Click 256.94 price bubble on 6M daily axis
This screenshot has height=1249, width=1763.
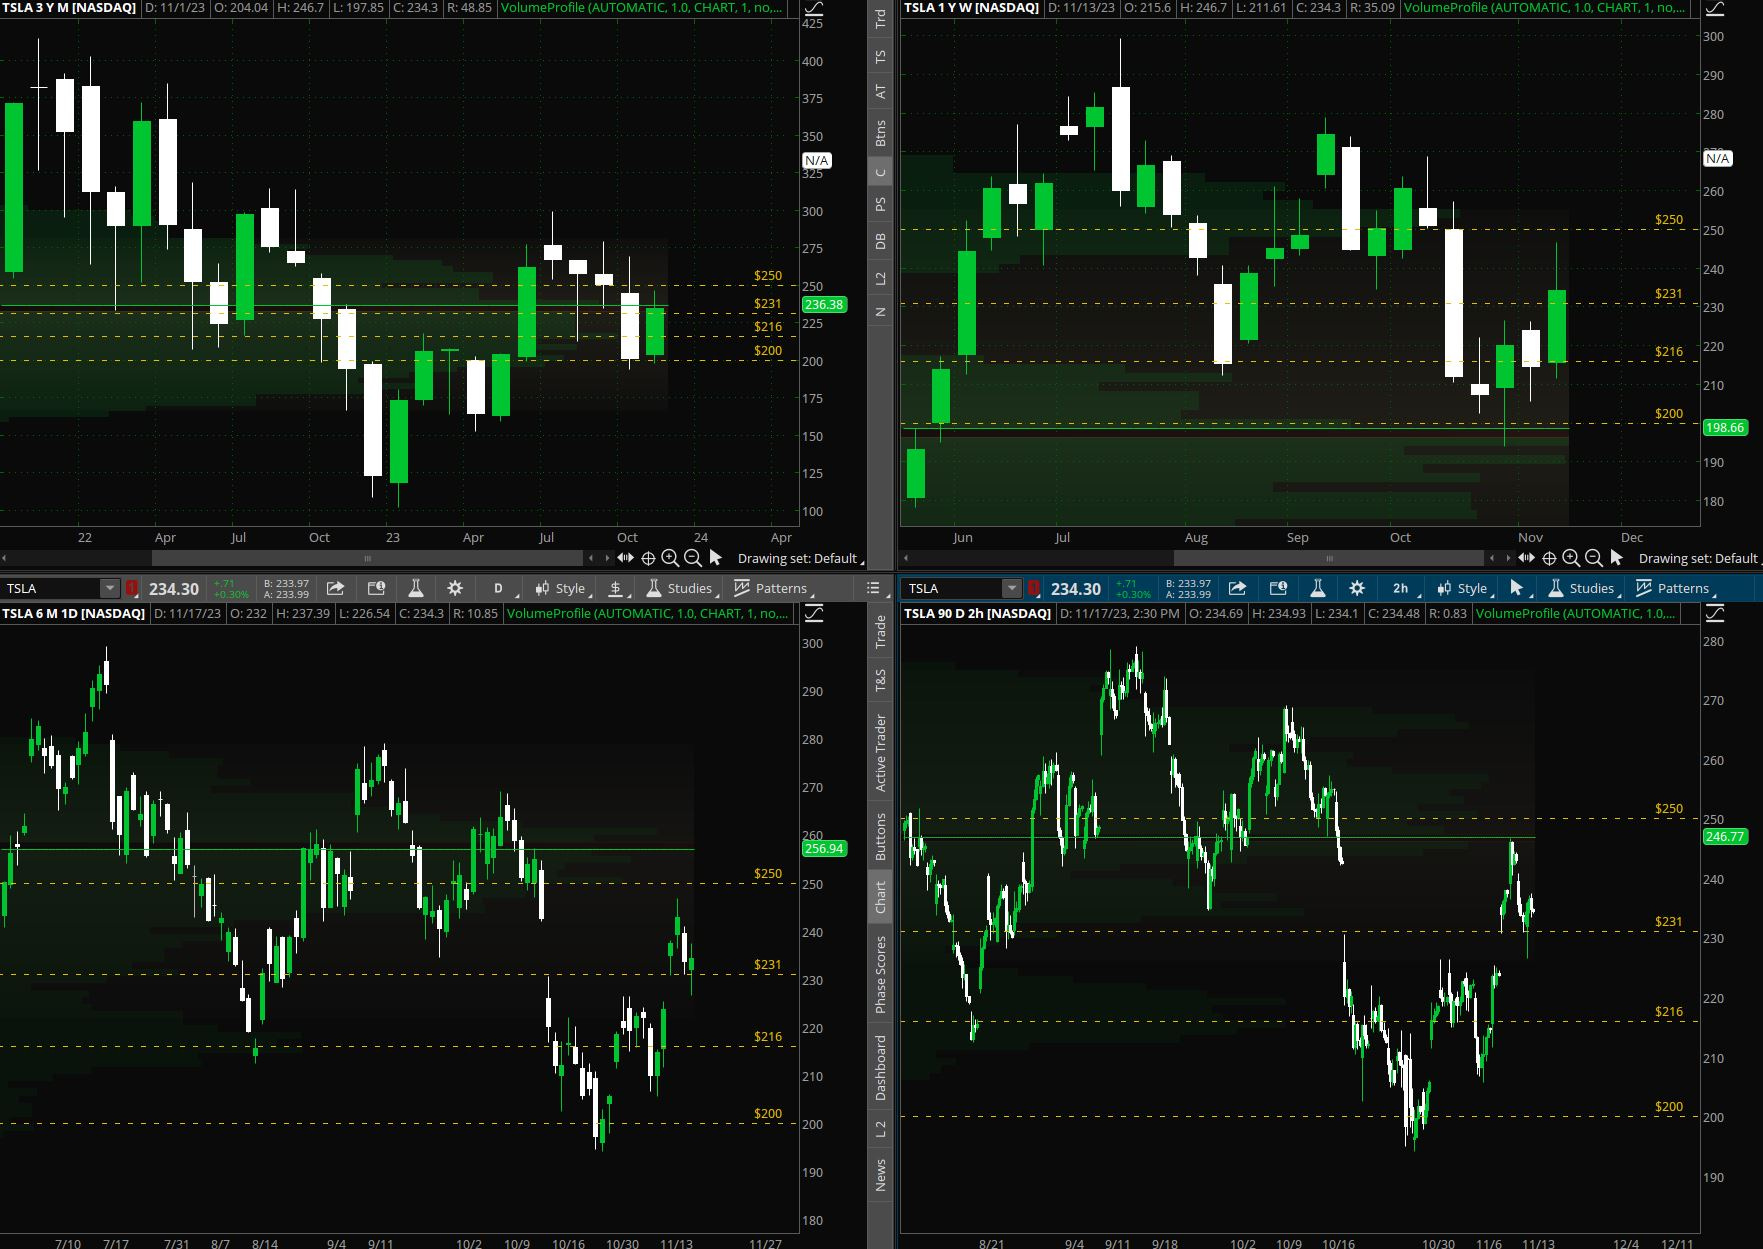pyautogui.click(x=824, y=848)
